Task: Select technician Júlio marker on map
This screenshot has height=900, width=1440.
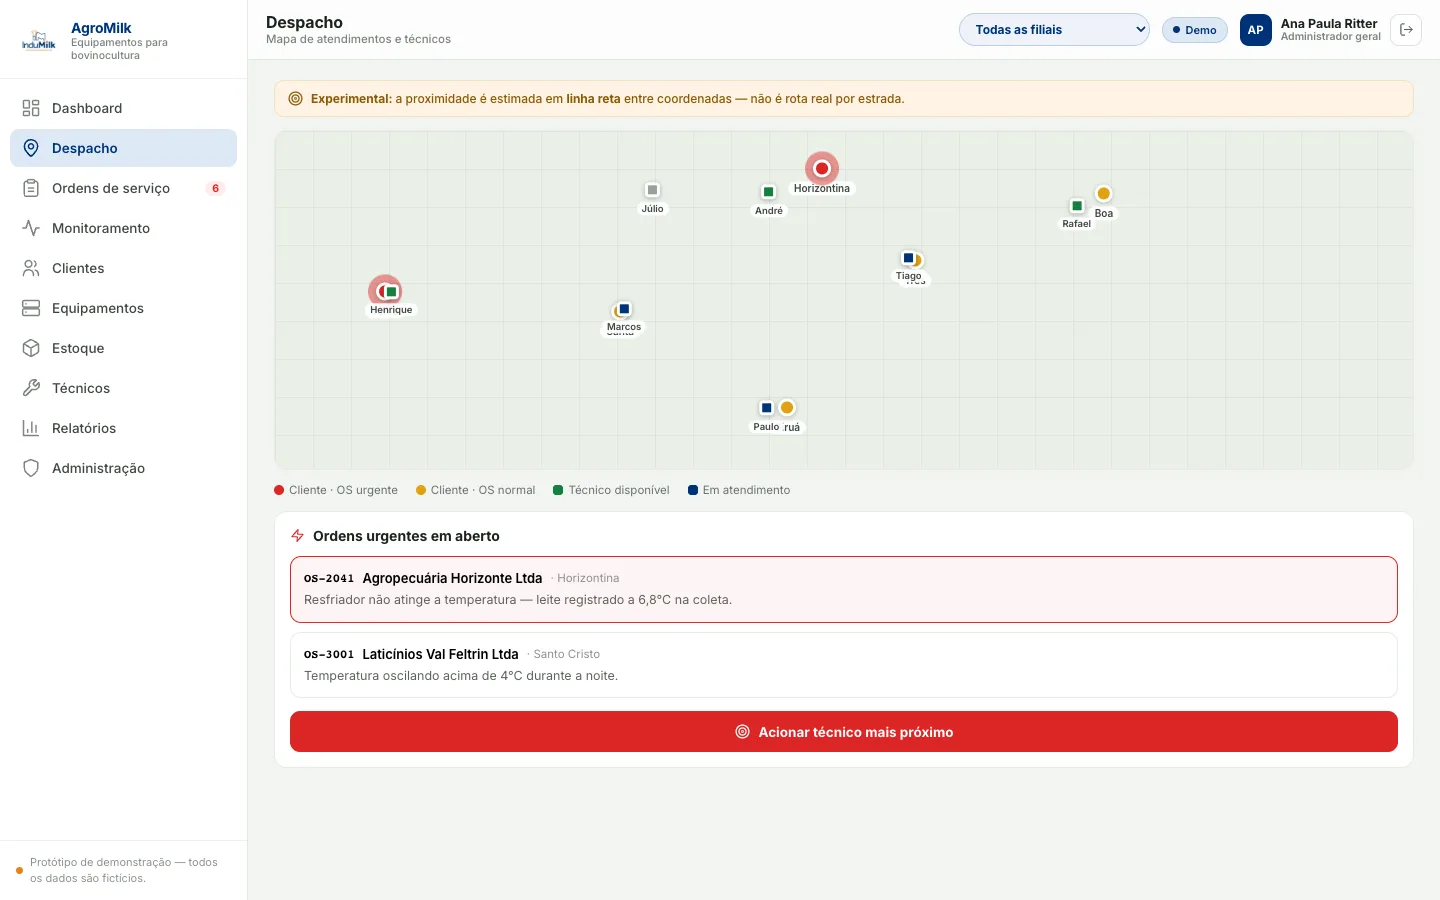Action: pos(652,189)
